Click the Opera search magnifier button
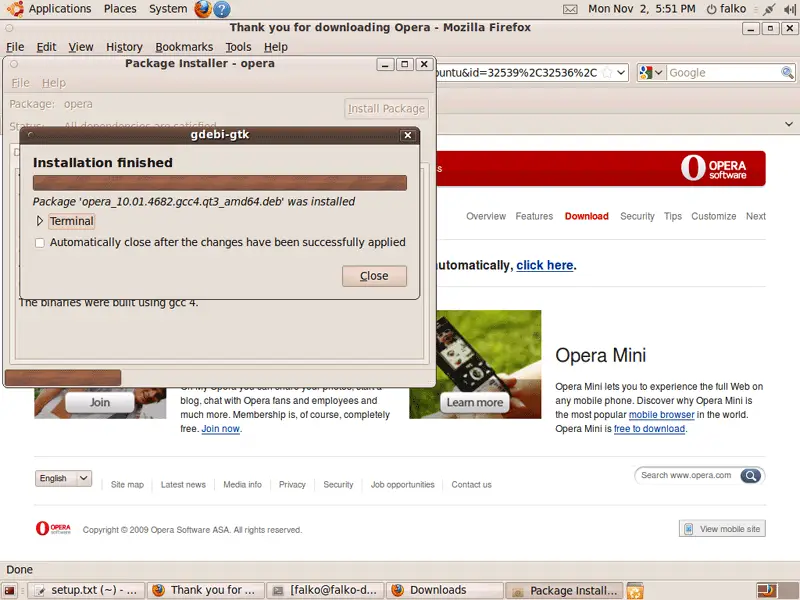 (751, 476)
